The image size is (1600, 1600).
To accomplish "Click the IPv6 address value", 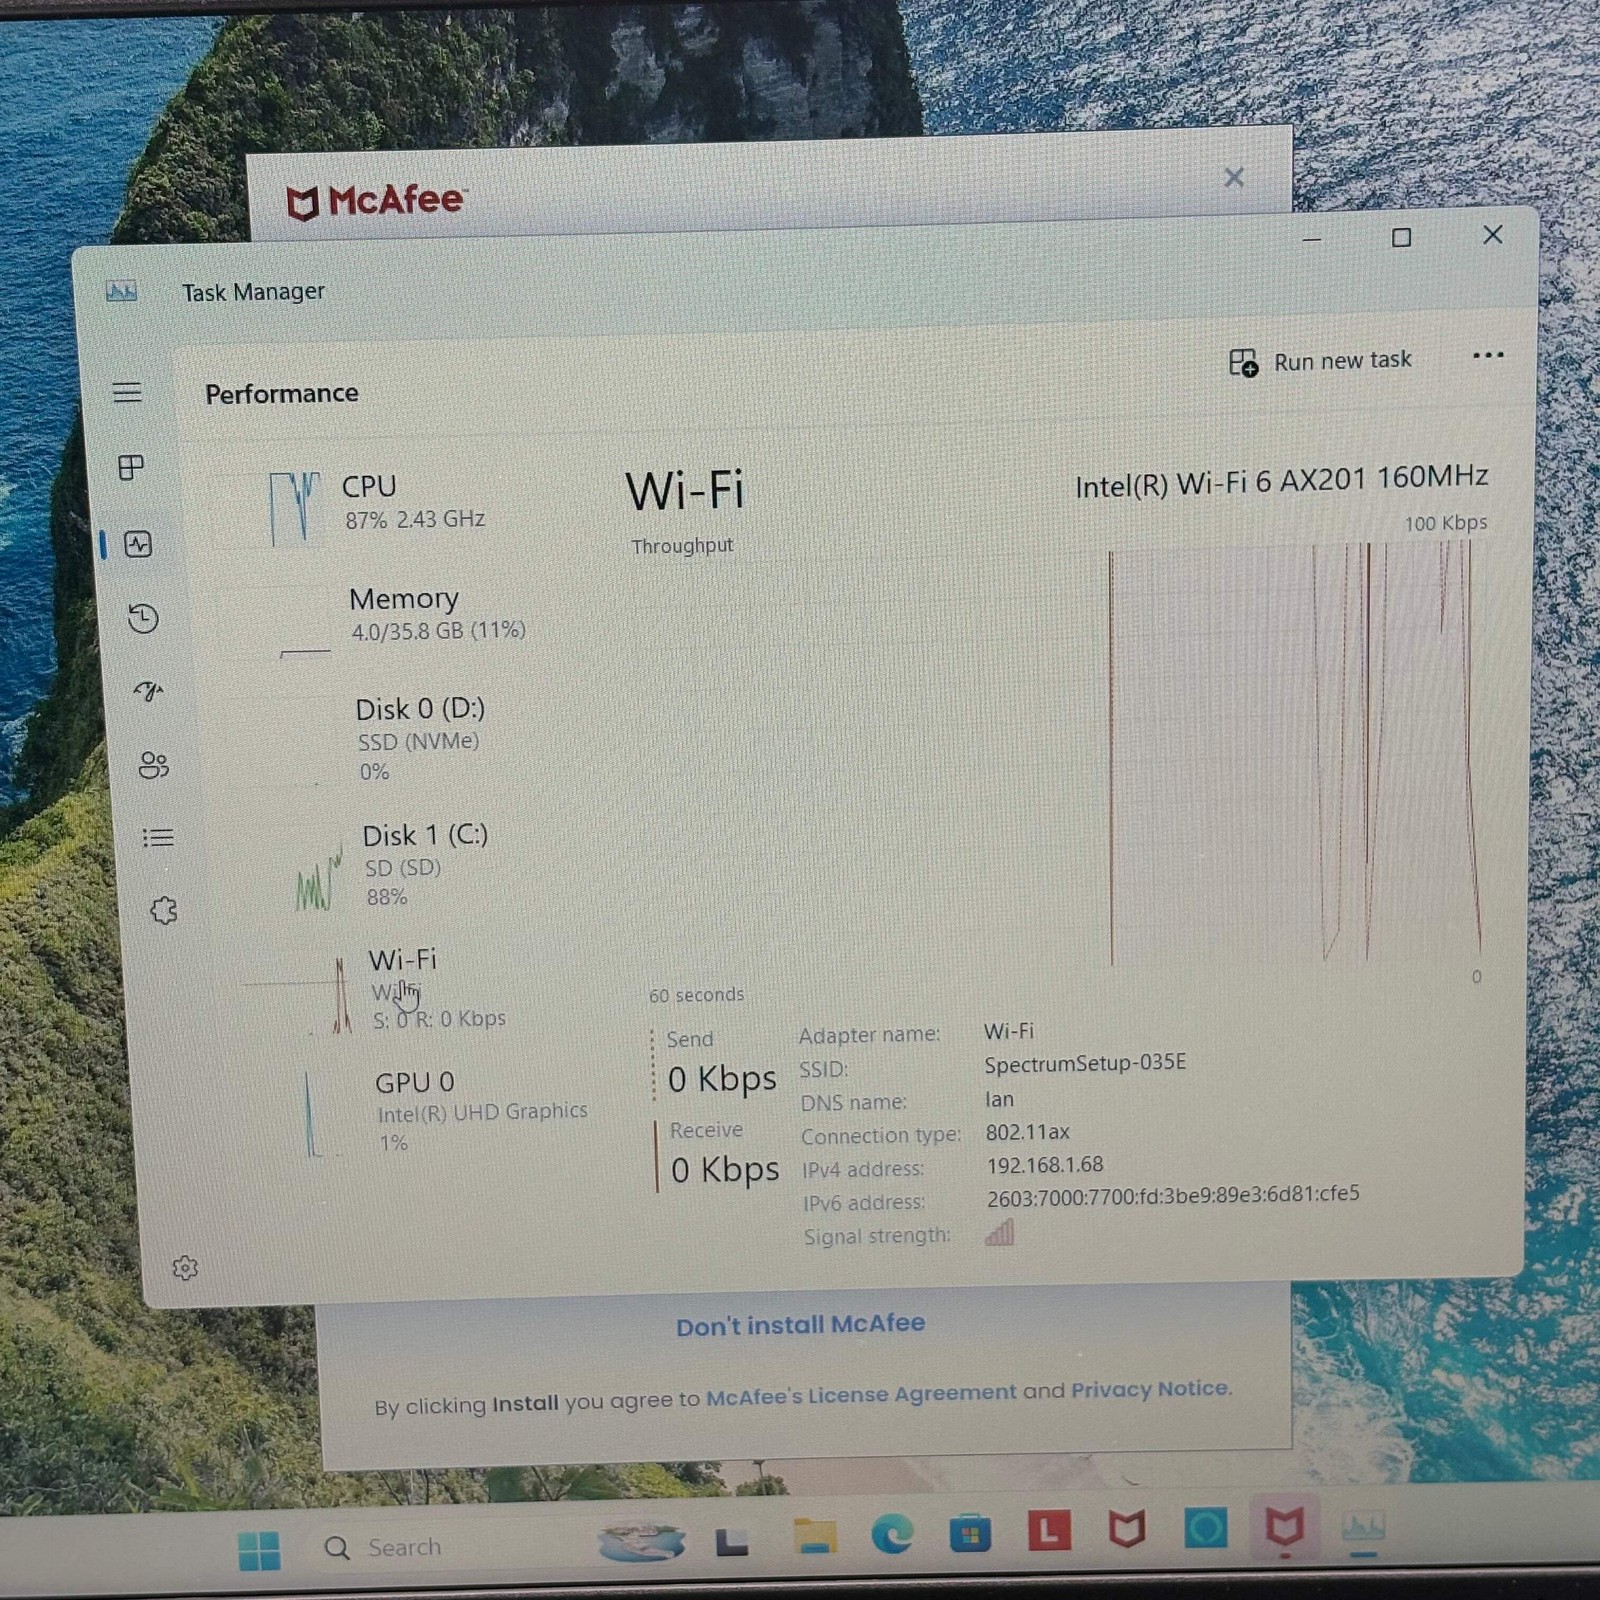I will pos(1173,1195).
